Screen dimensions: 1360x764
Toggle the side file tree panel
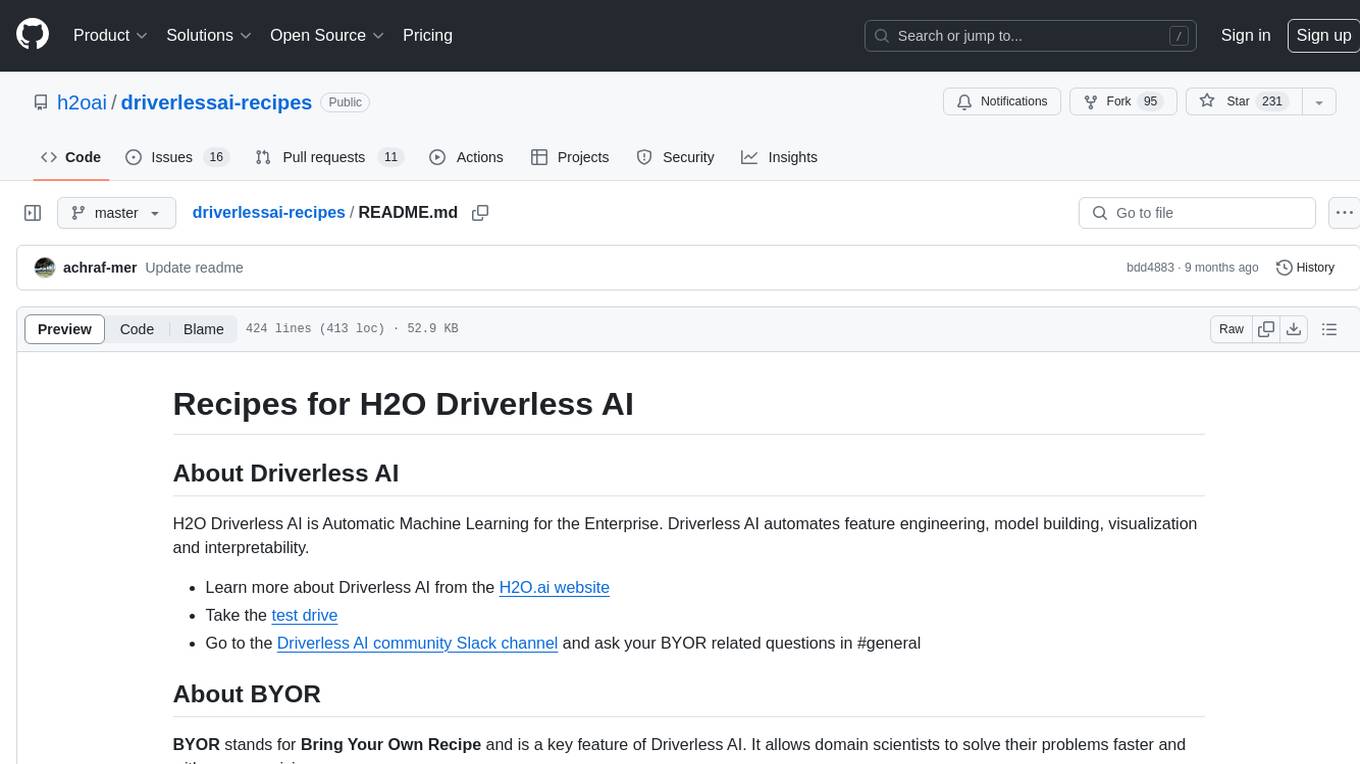[x=33, y=213]
